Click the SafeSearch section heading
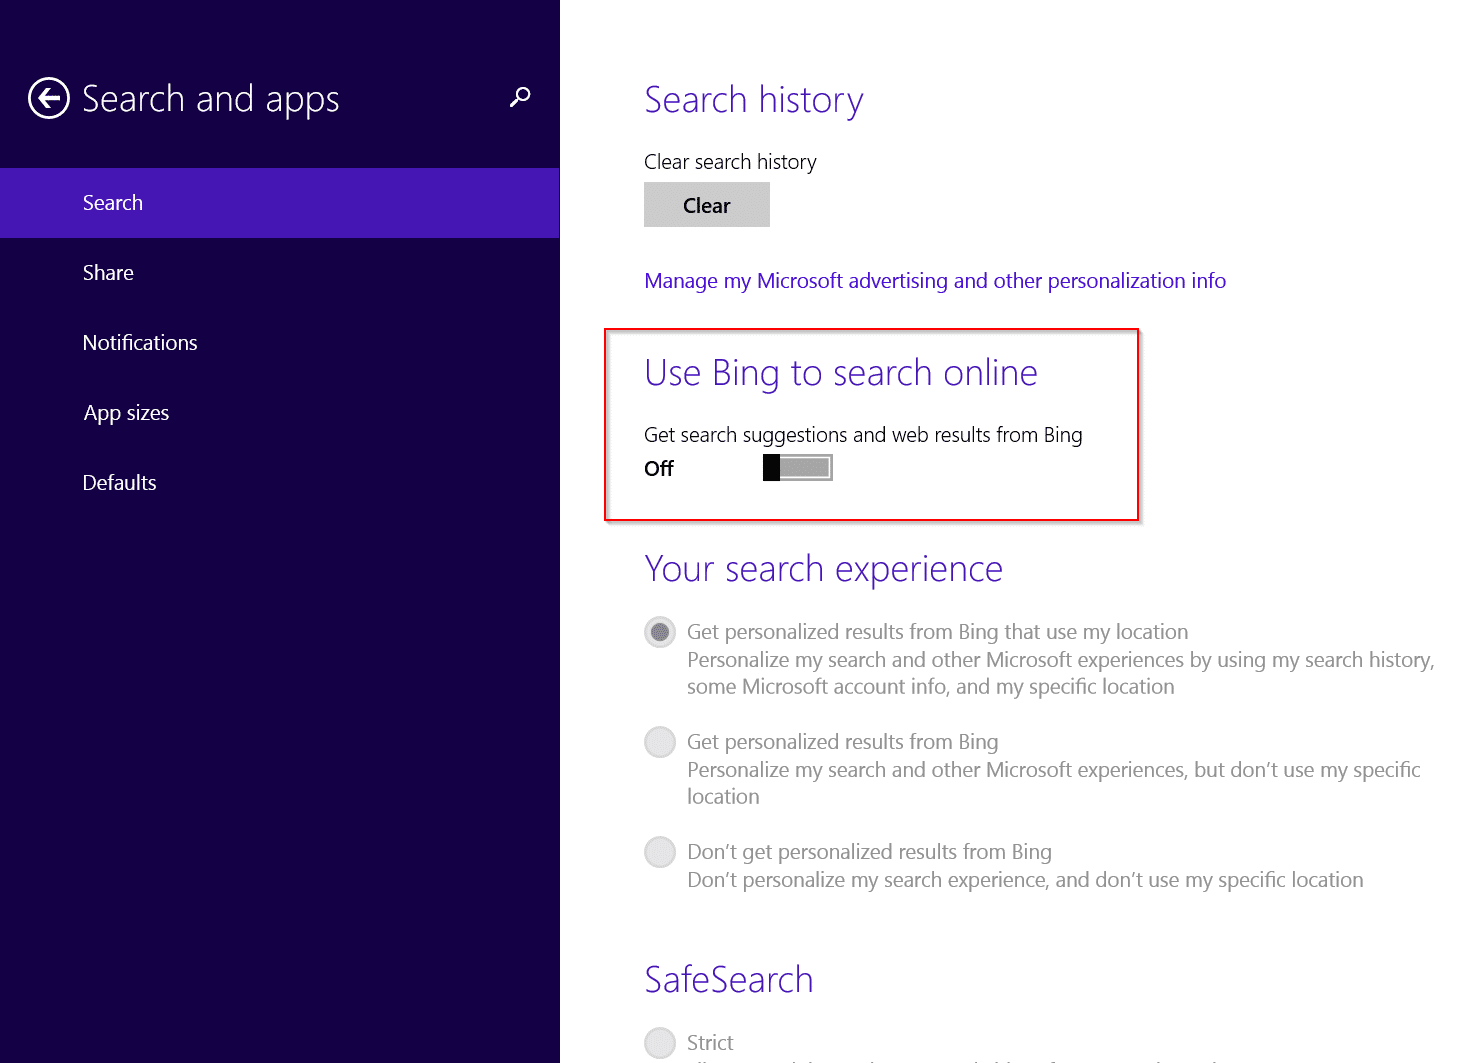The height and width of the screenshot is (1063, 1478). [728, 980]
